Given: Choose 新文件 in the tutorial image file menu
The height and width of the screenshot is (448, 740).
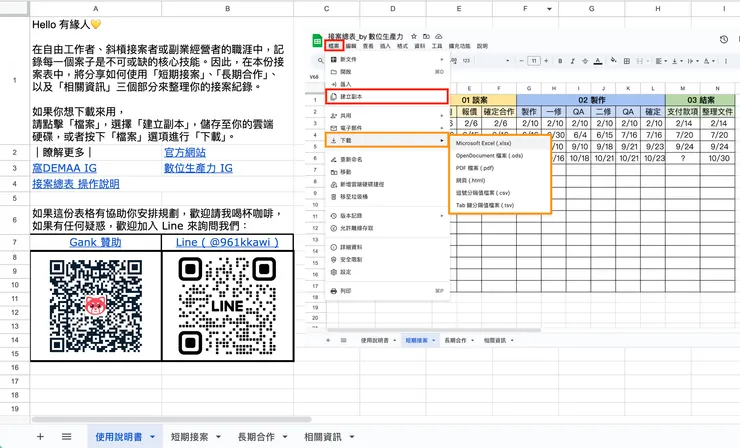Looking at the screenshot, I should coord(387,59).
